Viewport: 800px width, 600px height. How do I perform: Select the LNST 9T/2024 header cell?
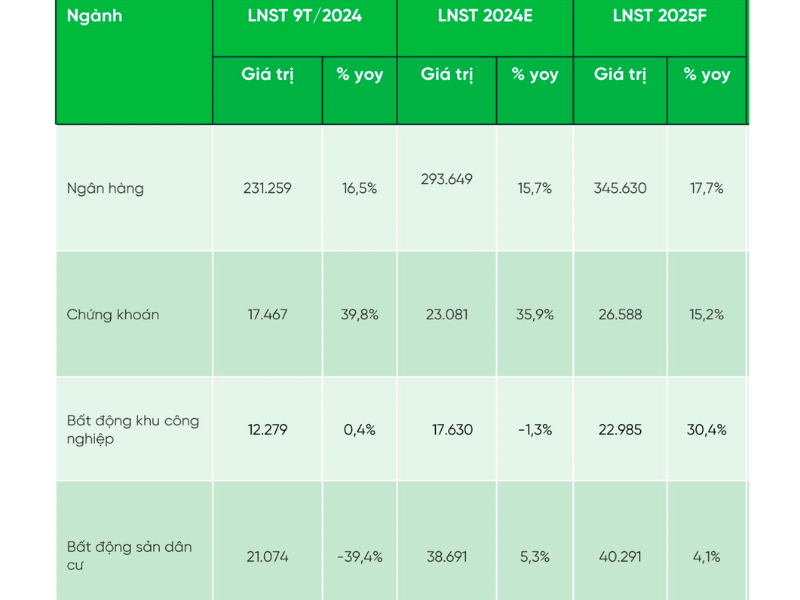pyautogui.click(x=305, y=28)
